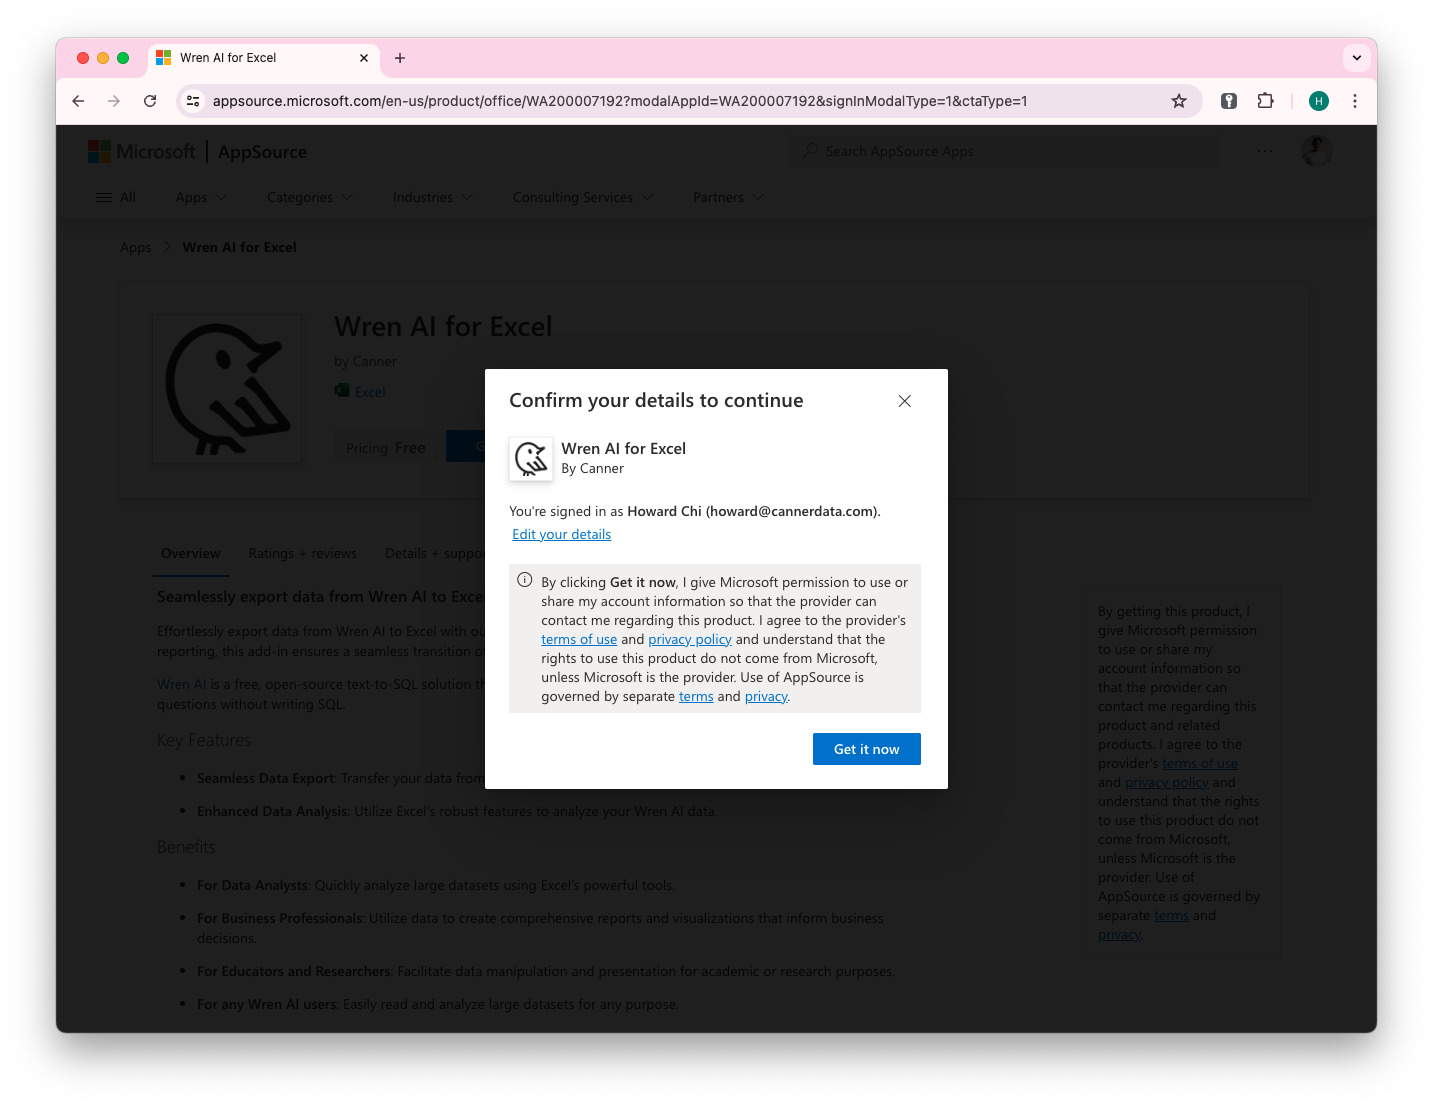The image size is (1433, 1107).
Task: Close the Wren AI for Excel tab
Action: (x=364, y=58)
